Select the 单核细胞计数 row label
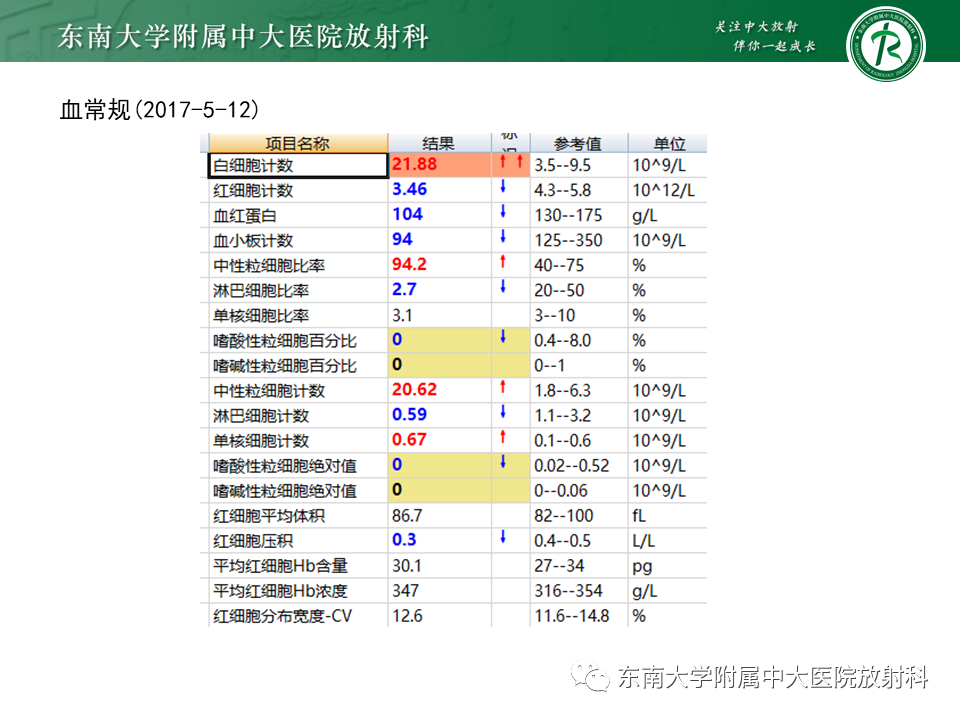The height and width of the screenshot is (720, 960). pos(261,441)
